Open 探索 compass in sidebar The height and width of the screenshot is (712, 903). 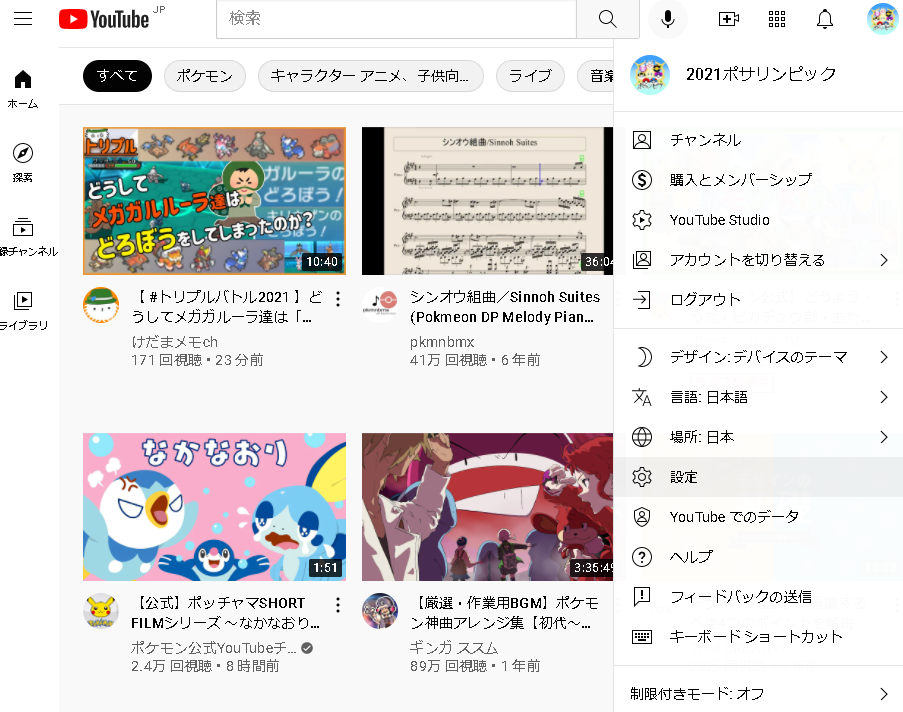[23, 162]
